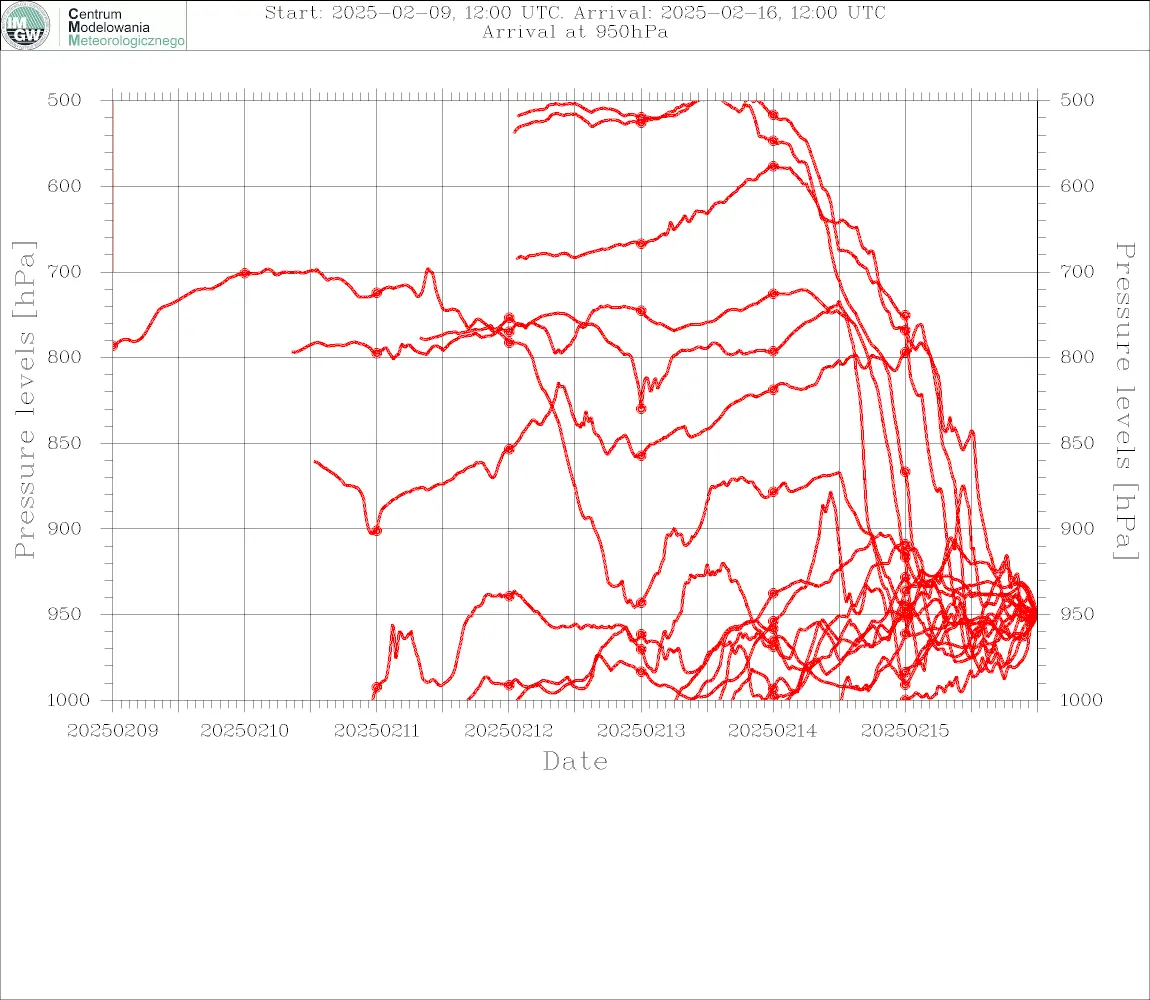Click the date label 20250210

tap(244, 731)
